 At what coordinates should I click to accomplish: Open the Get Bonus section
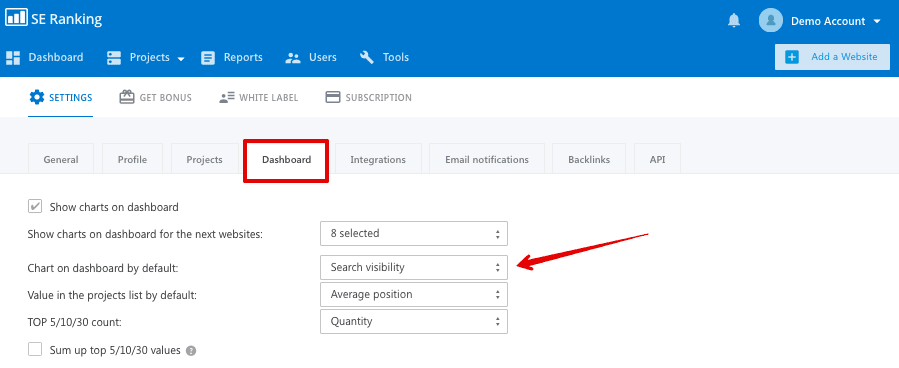[x=155, y=97]
